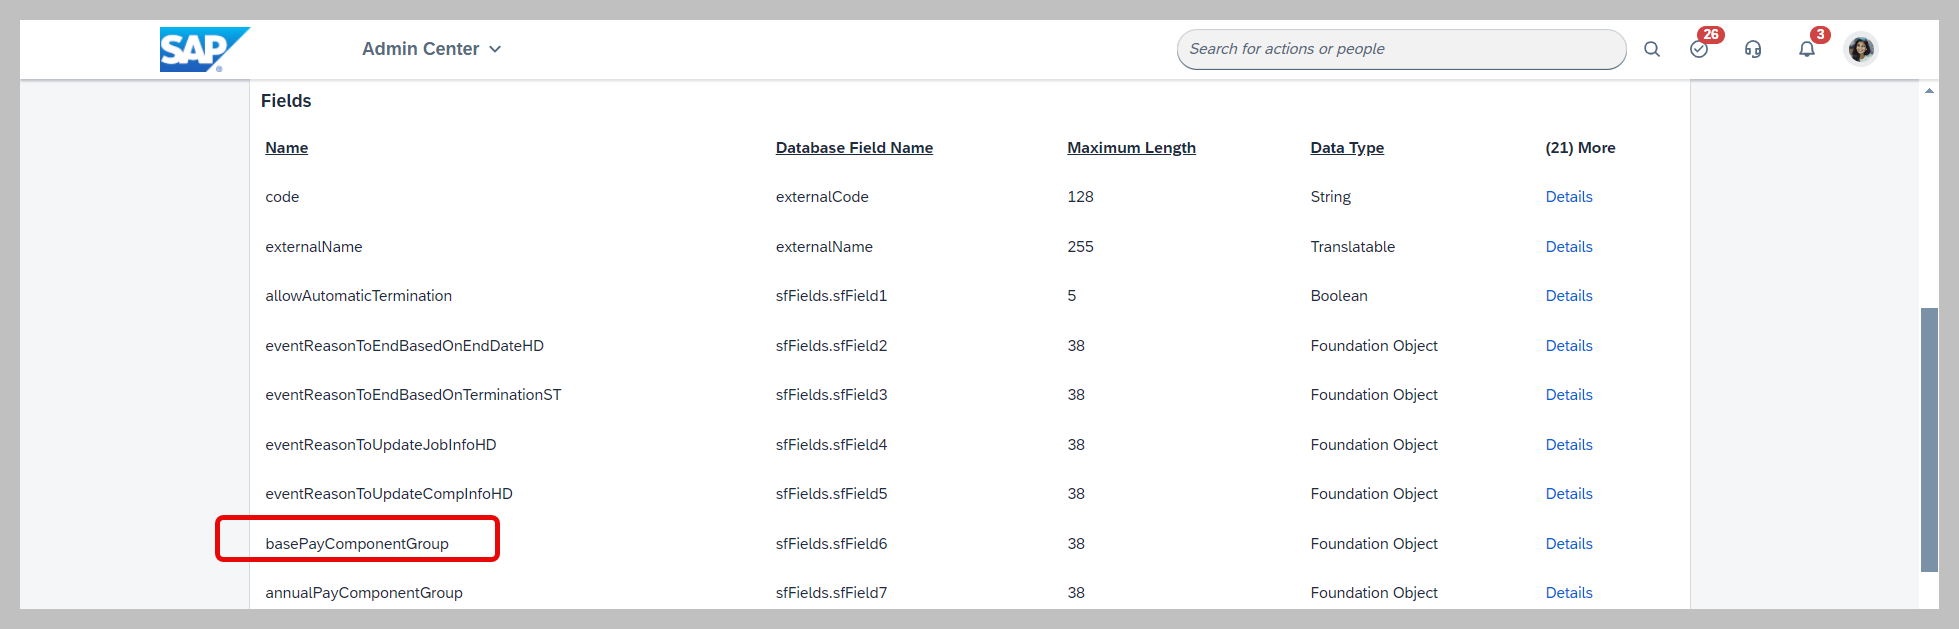Image resolution: width=1959 pixels, height=629 pixels.
Task: Sort by the Name column header
Action: (x=287, y=148)
